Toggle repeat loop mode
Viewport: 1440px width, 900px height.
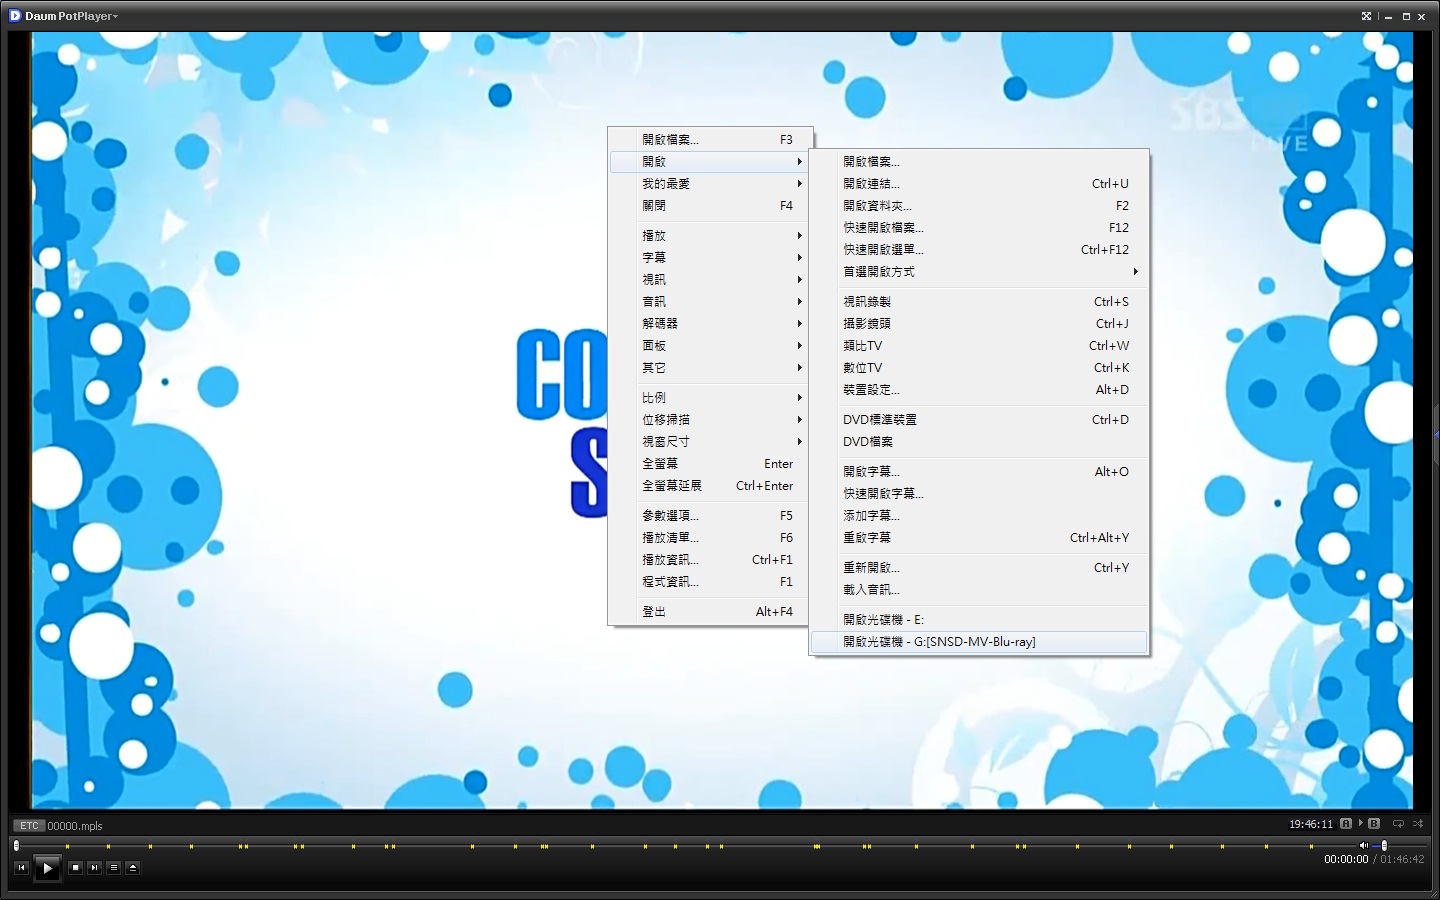pos(1398,823)
